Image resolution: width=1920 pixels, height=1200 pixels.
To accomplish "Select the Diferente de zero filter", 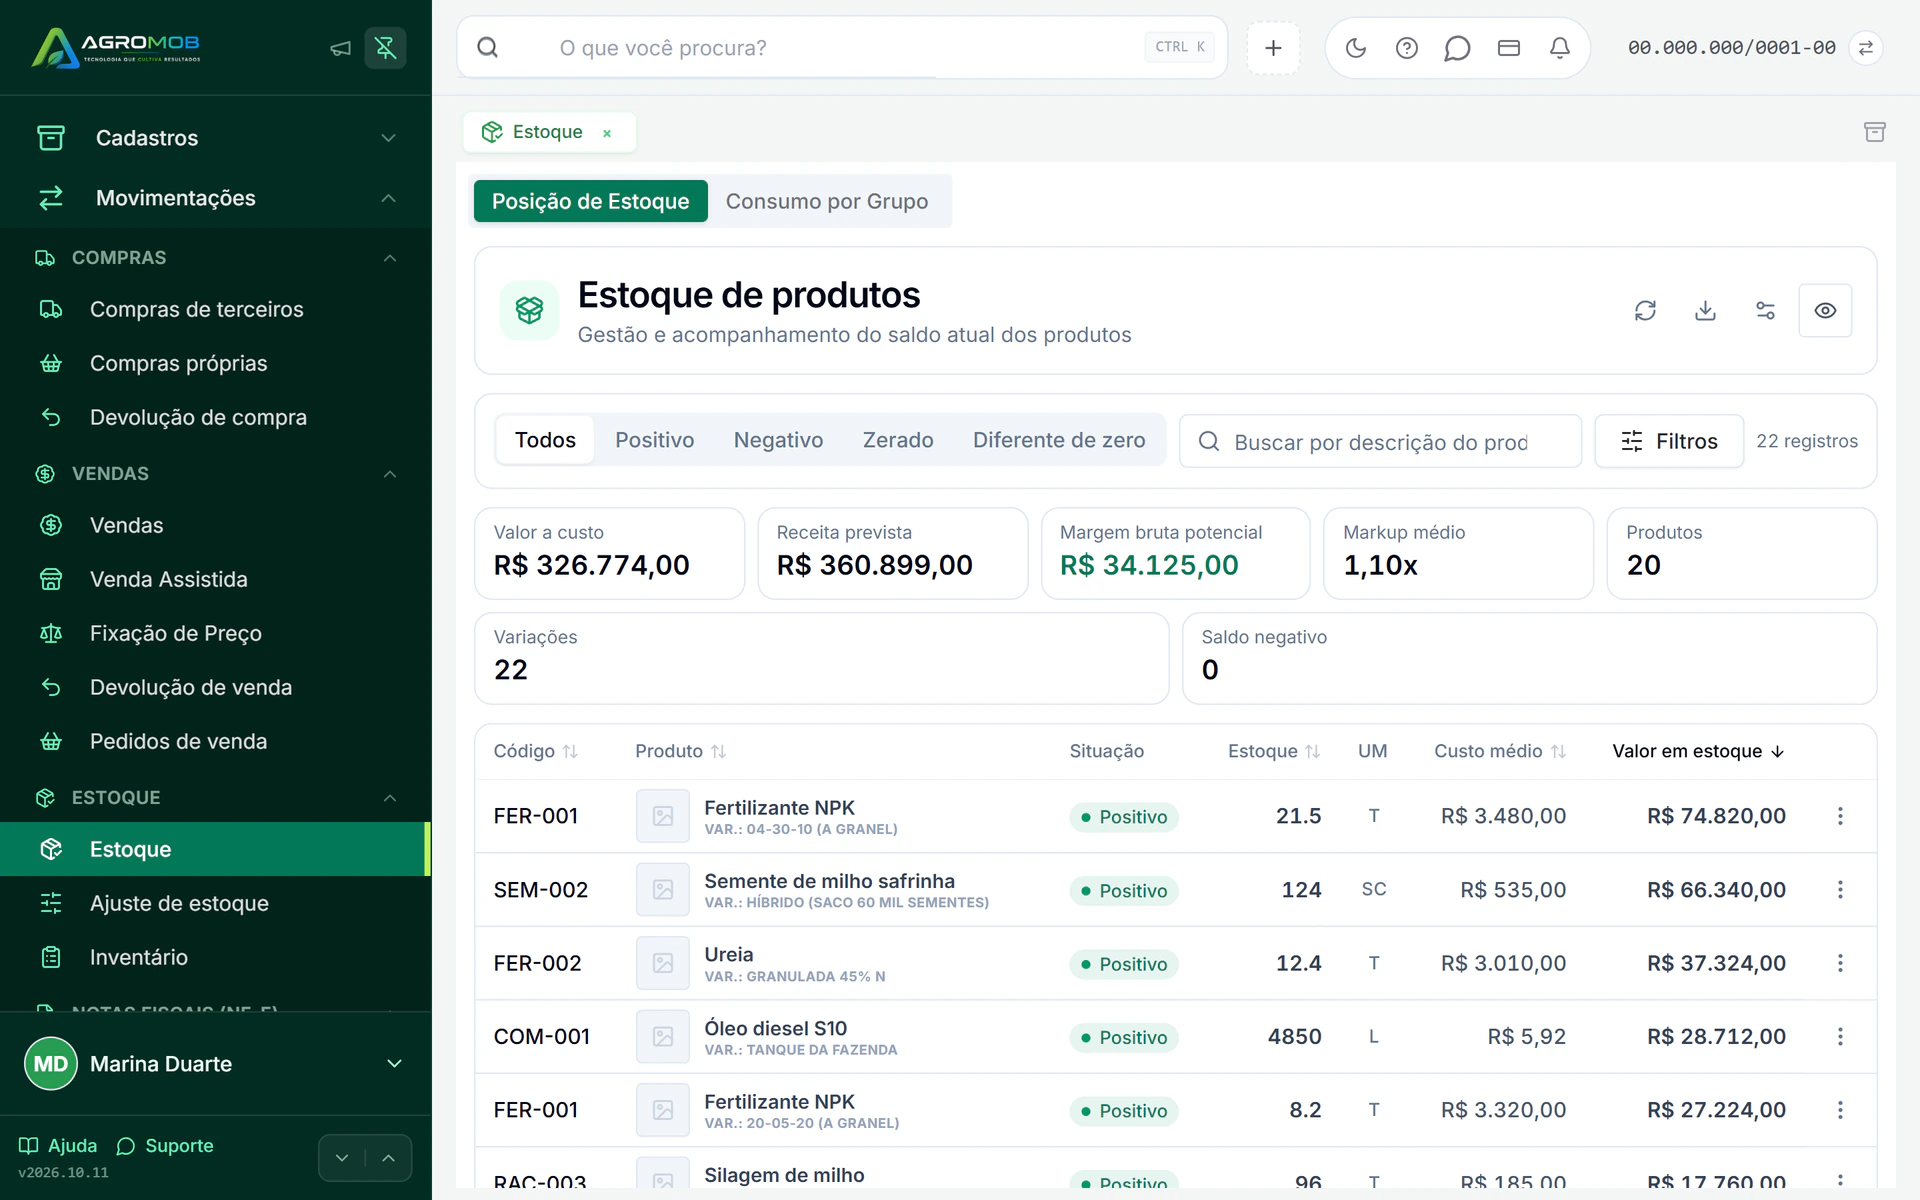I will click(1059, 440).
